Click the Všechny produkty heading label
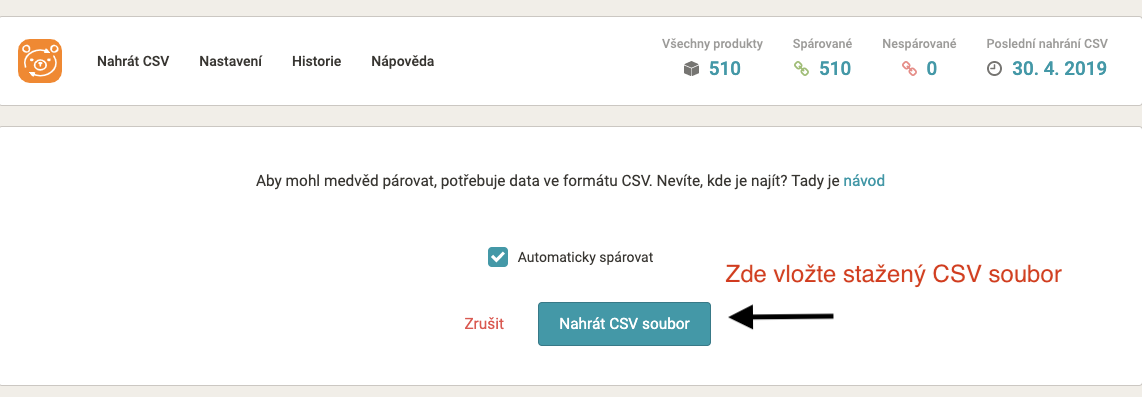The width and height of the screenshot is (1142, 397). (x=712, y=44)
